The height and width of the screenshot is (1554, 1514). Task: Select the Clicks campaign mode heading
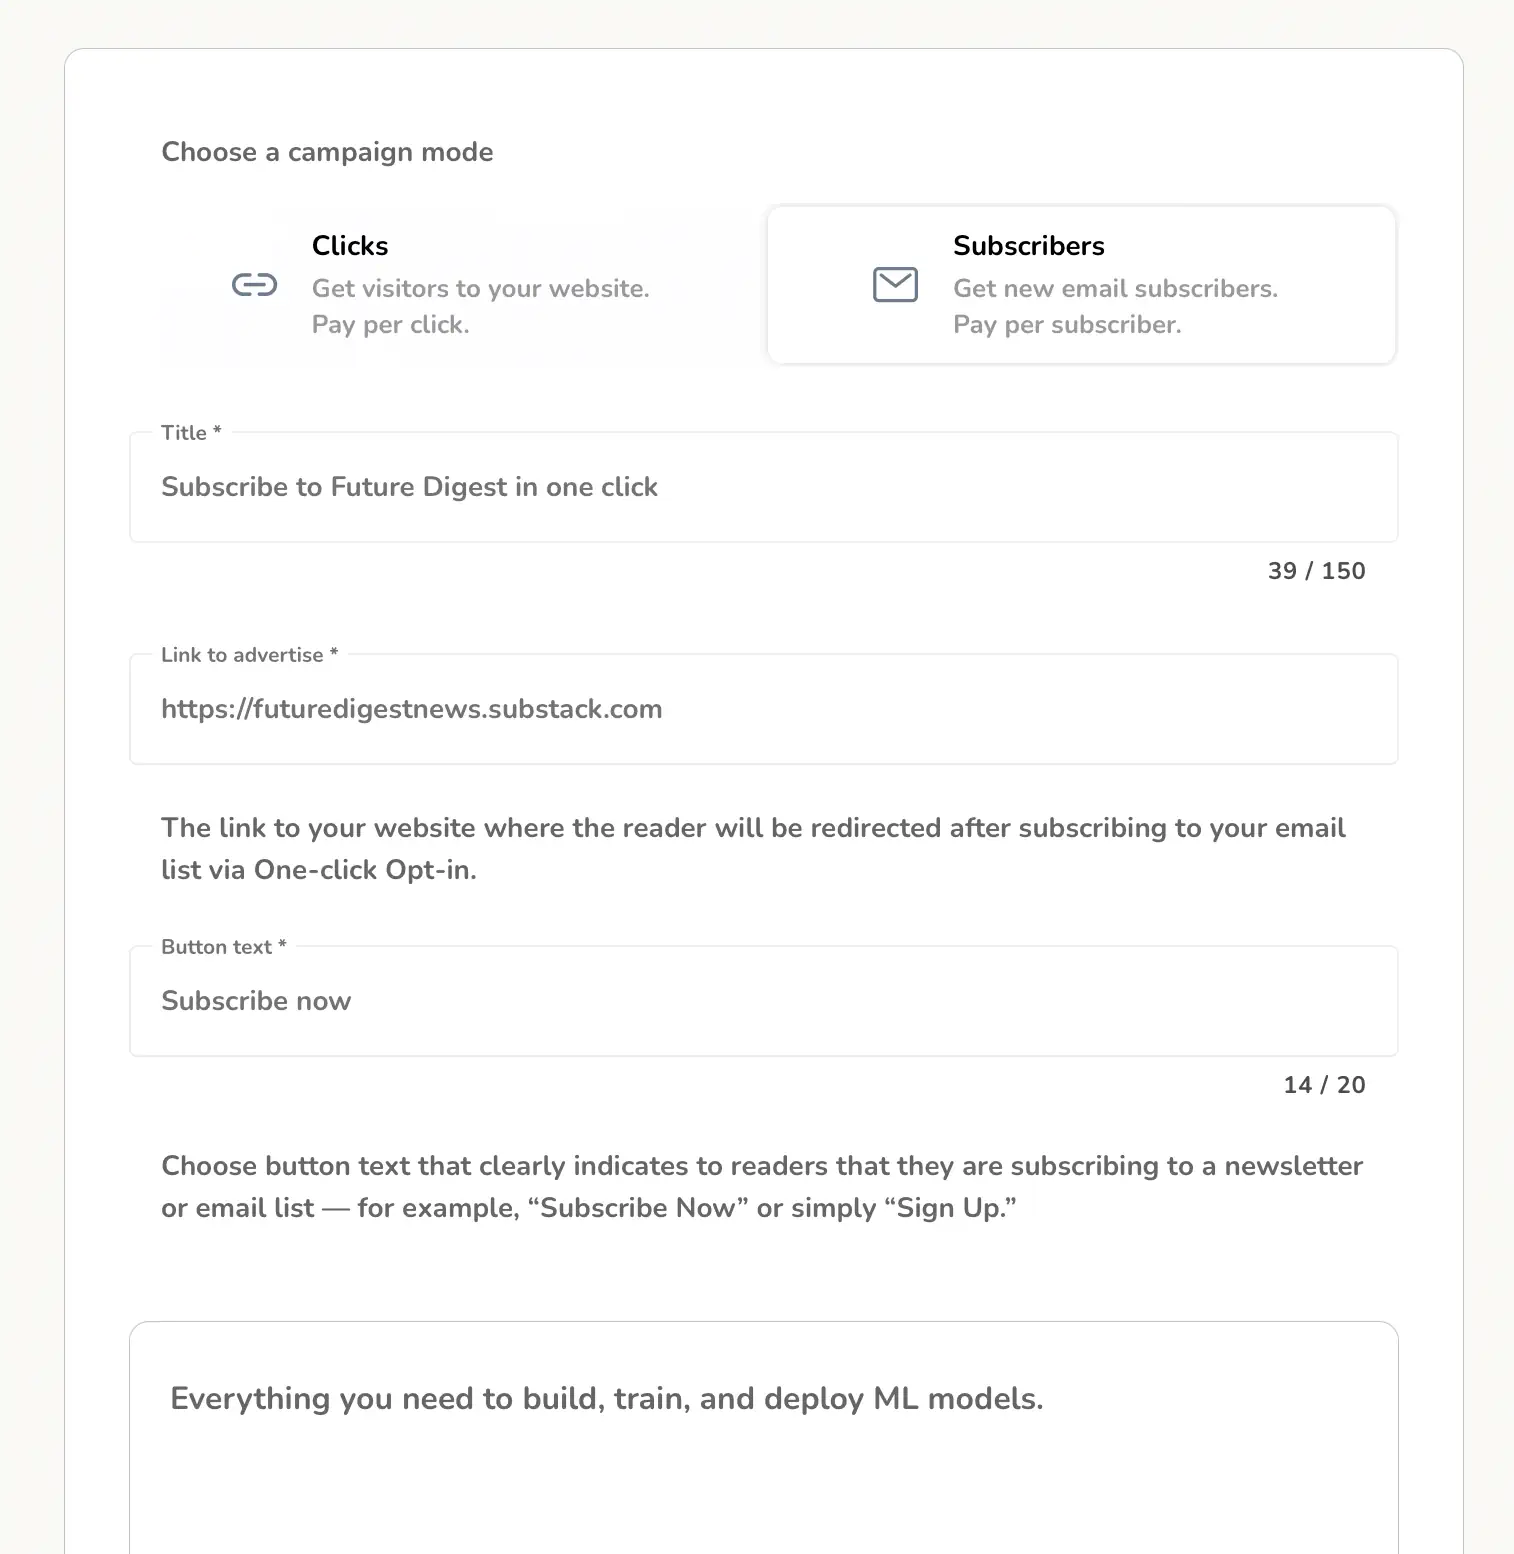(350, 246)
